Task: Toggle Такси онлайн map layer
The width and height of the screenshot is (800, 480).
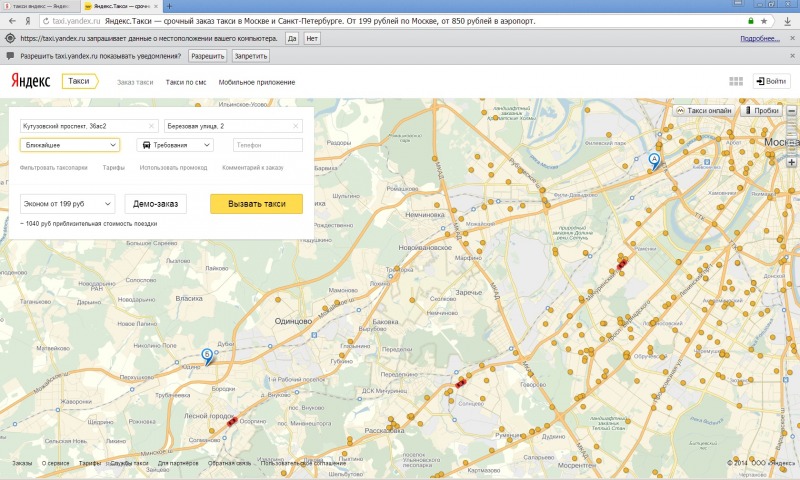Action: [x=704, y=110]
